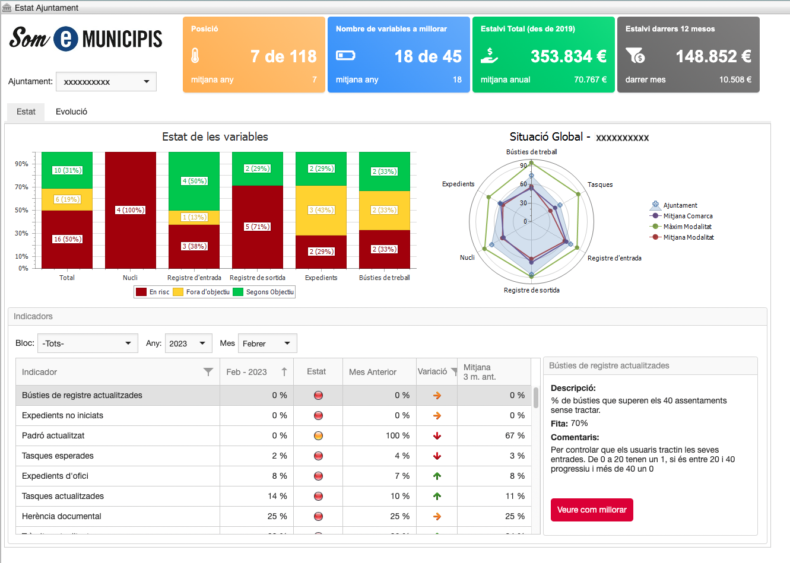The width and height of the screenshot is (790, 563).
Task: Click red status dot for Herència documental
Action: pyautogui.click(x=318, y=517)
